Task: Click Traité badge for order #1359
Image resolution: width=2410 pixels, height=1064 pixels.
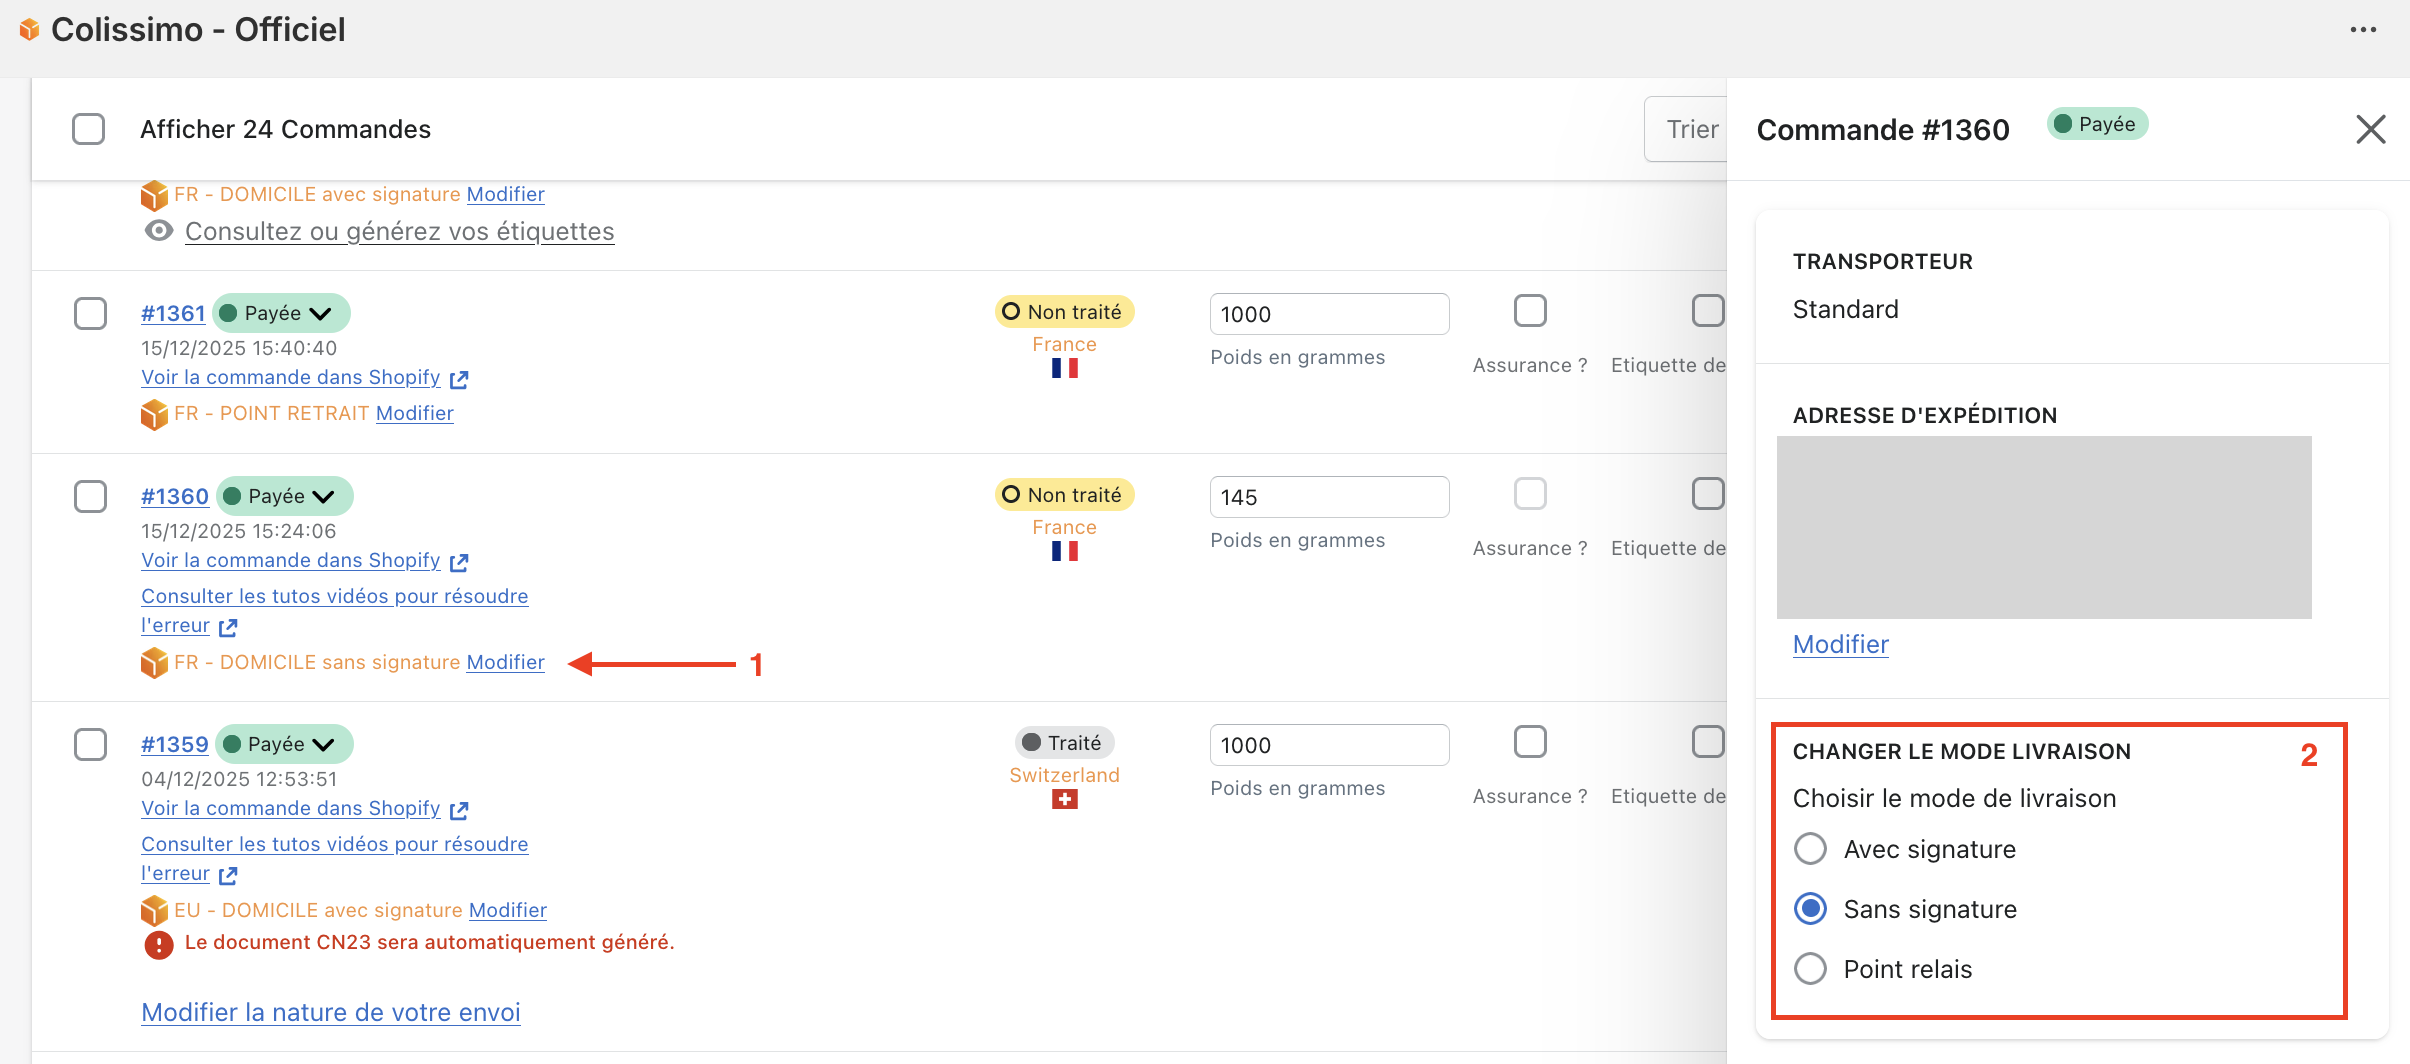Action: pos(1064,743)
